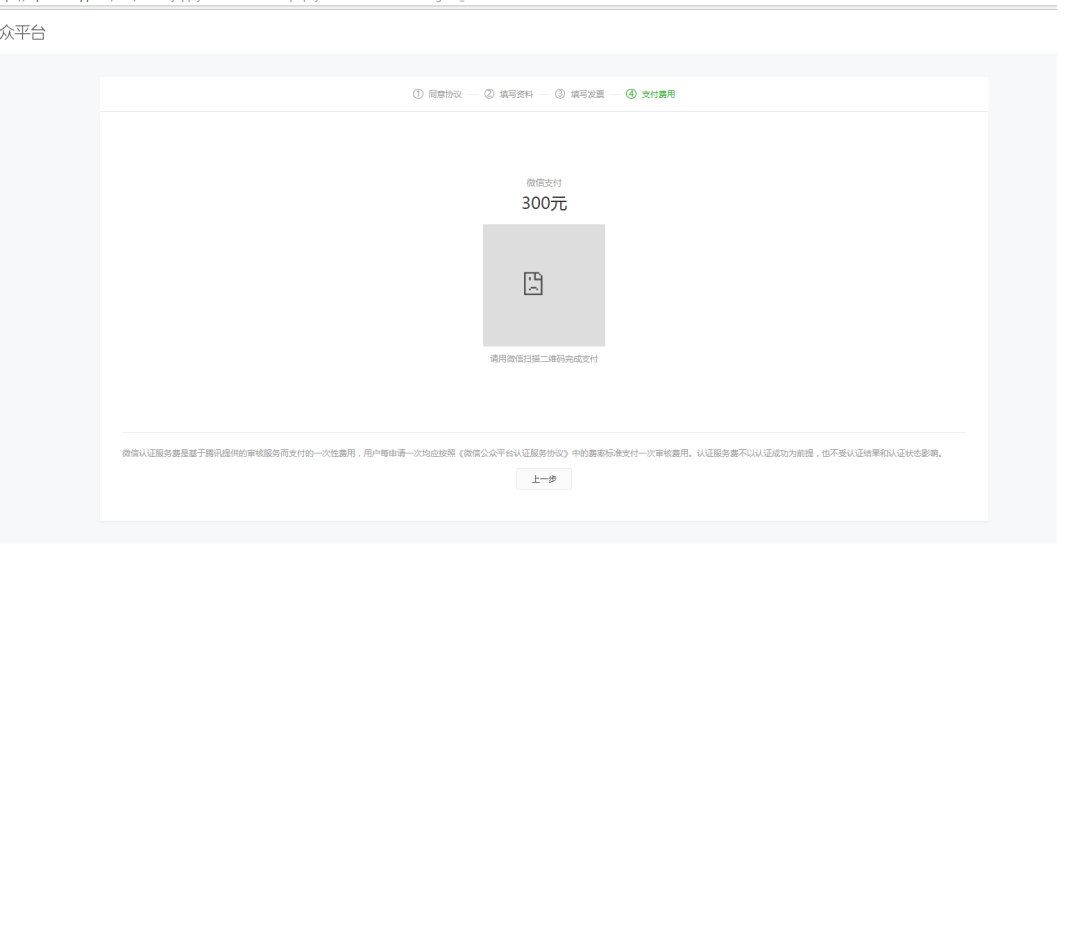The image size is (1080, 925).
Task: Click the 请用微信扫描二维码完成支付 instruction text
Action: [543, 359]
